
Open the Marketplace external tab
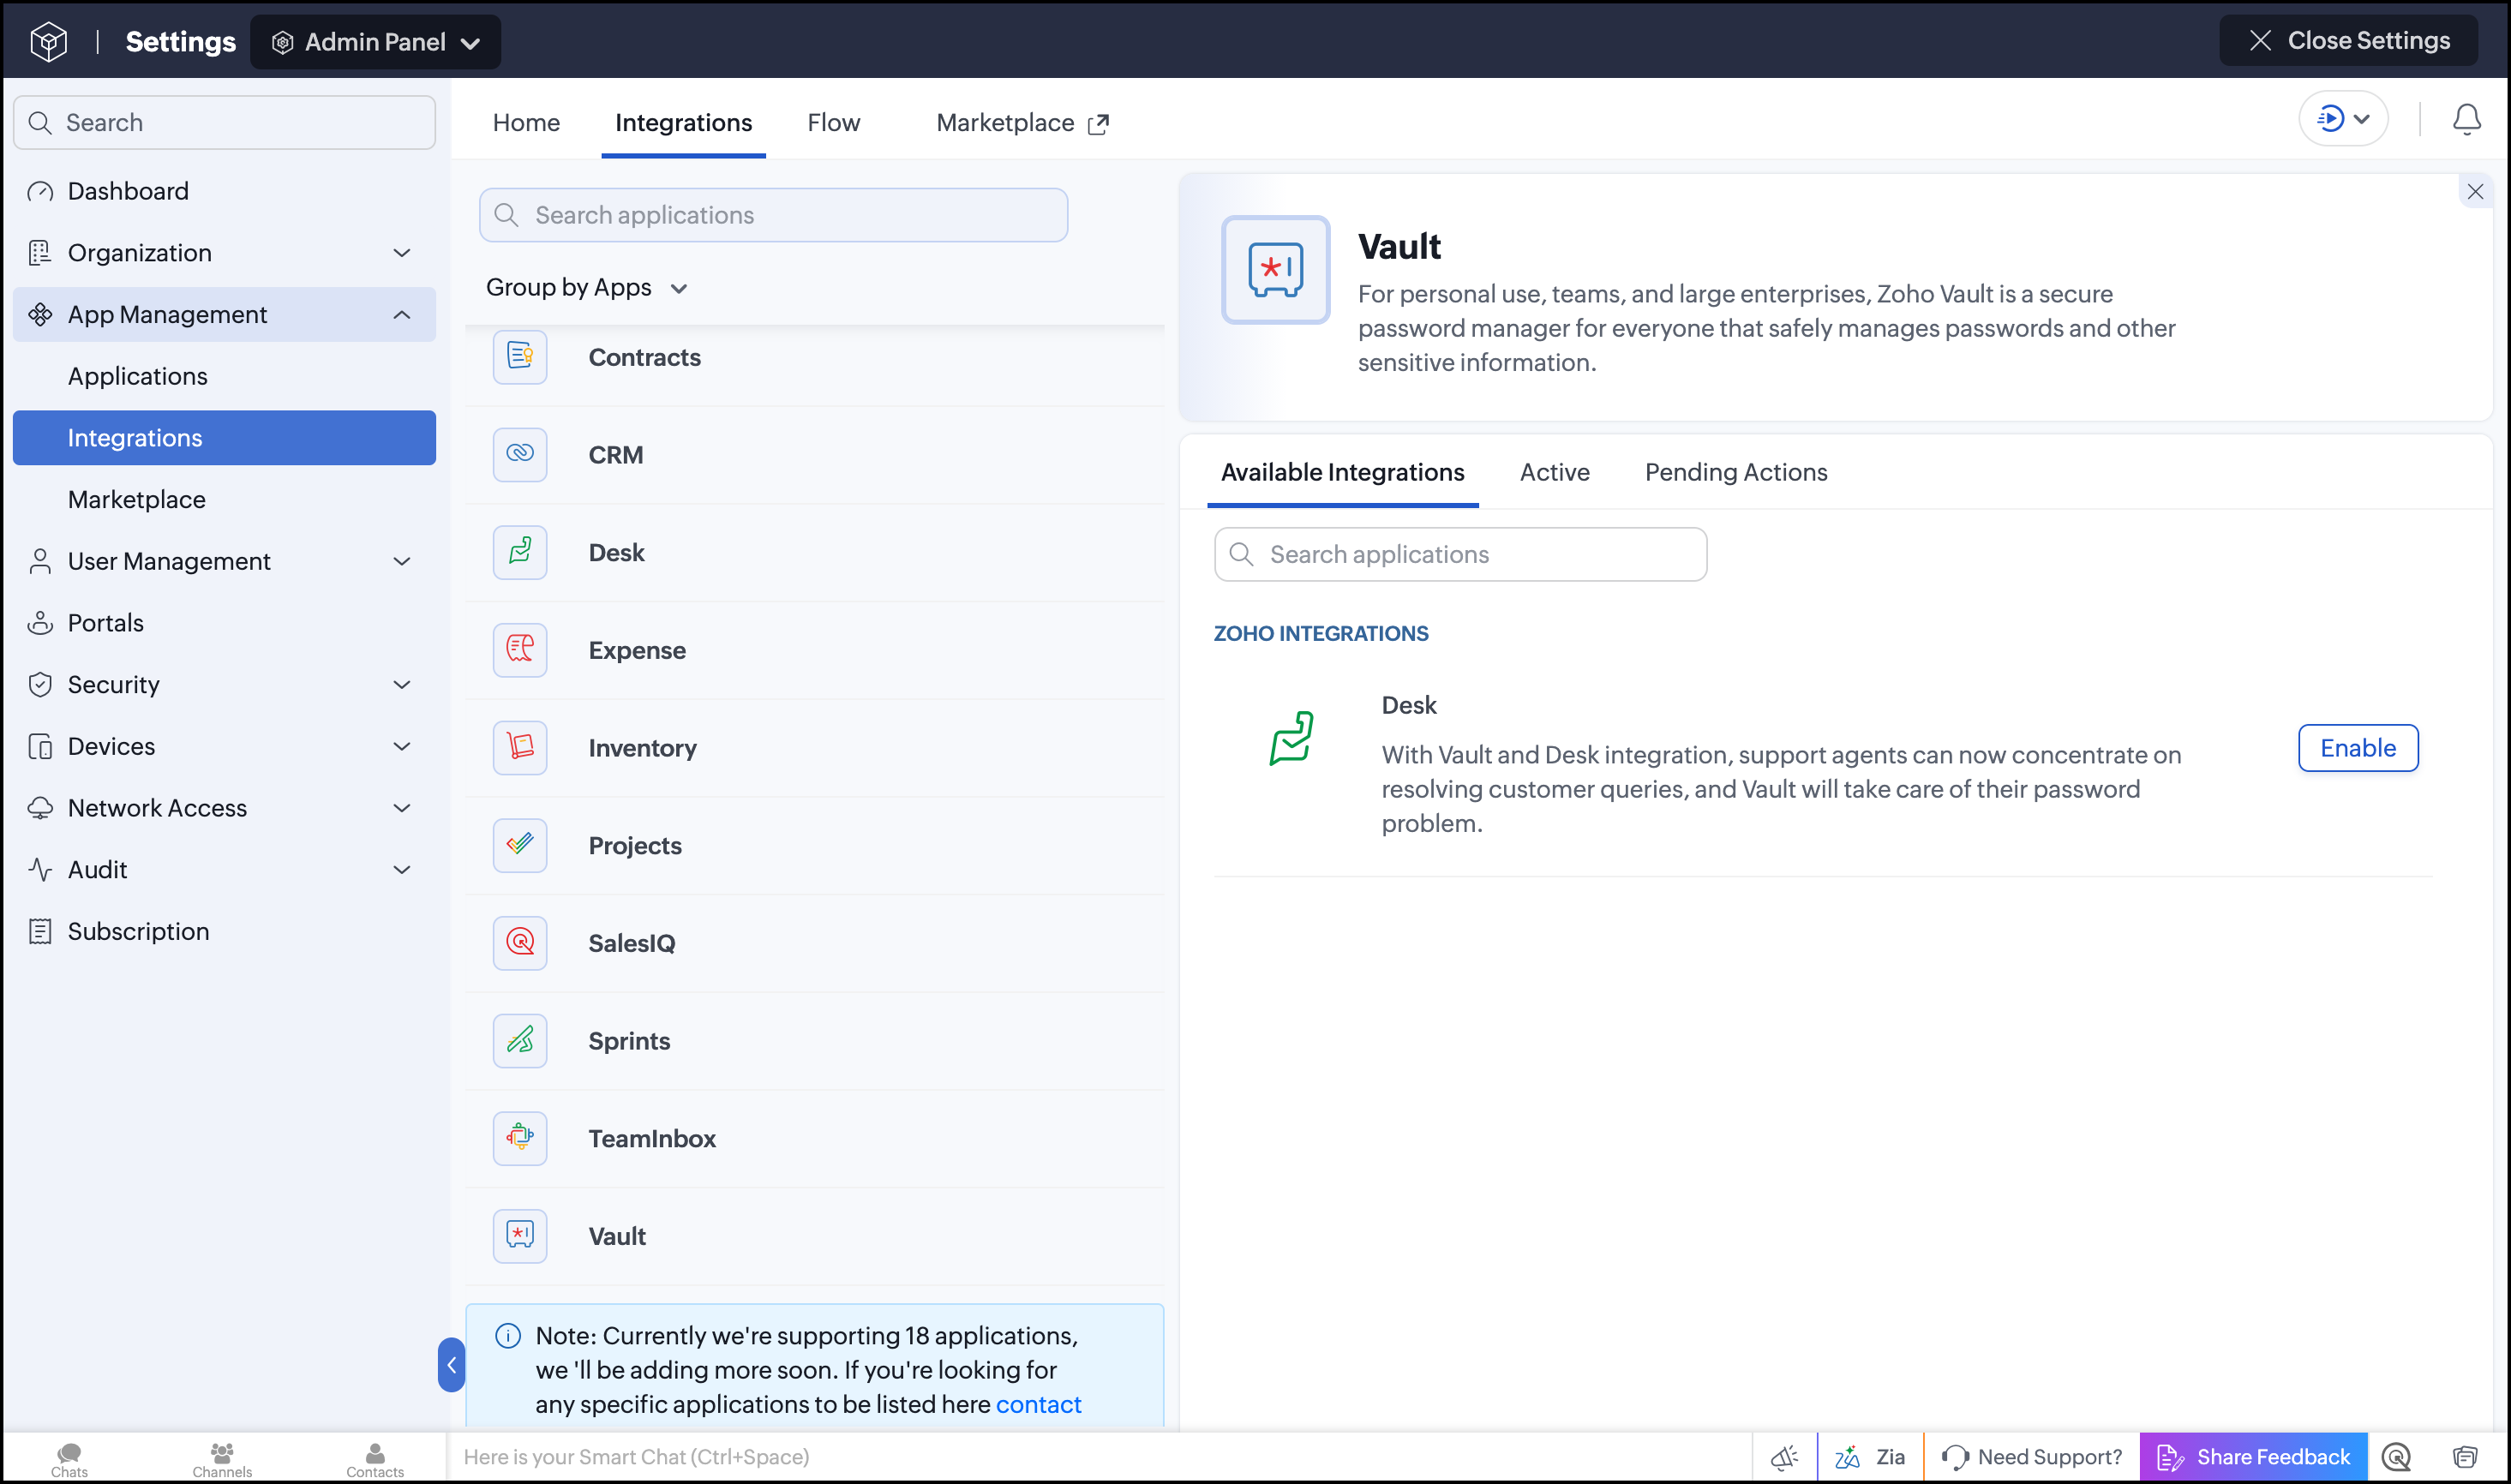coord(1022,123)
